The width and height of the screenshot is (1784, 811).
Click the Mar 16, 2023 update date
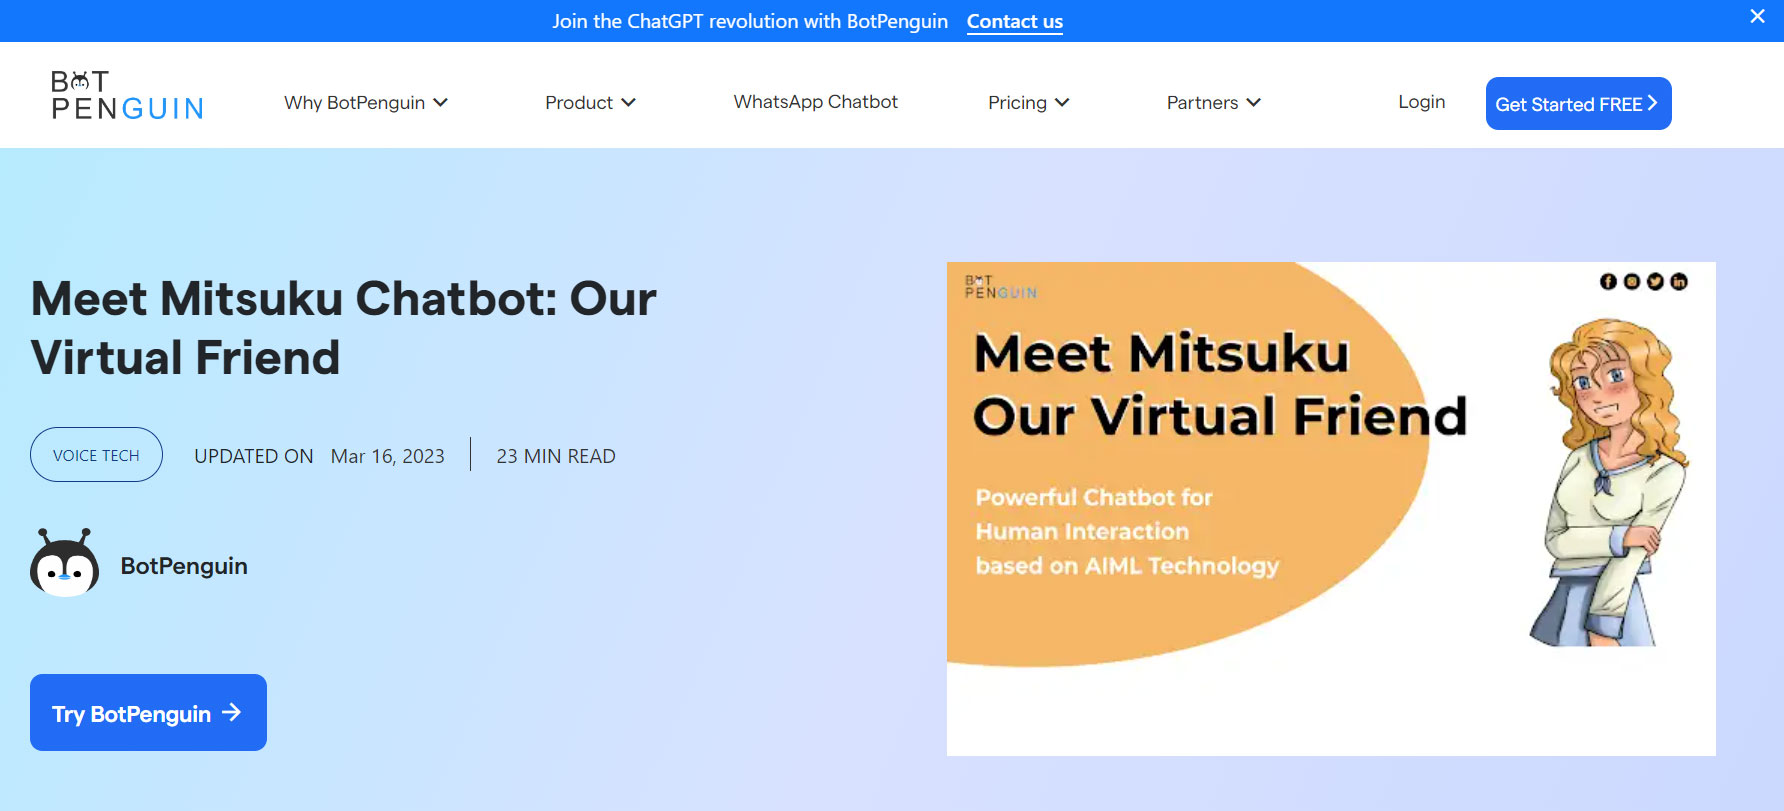(388, 456)
